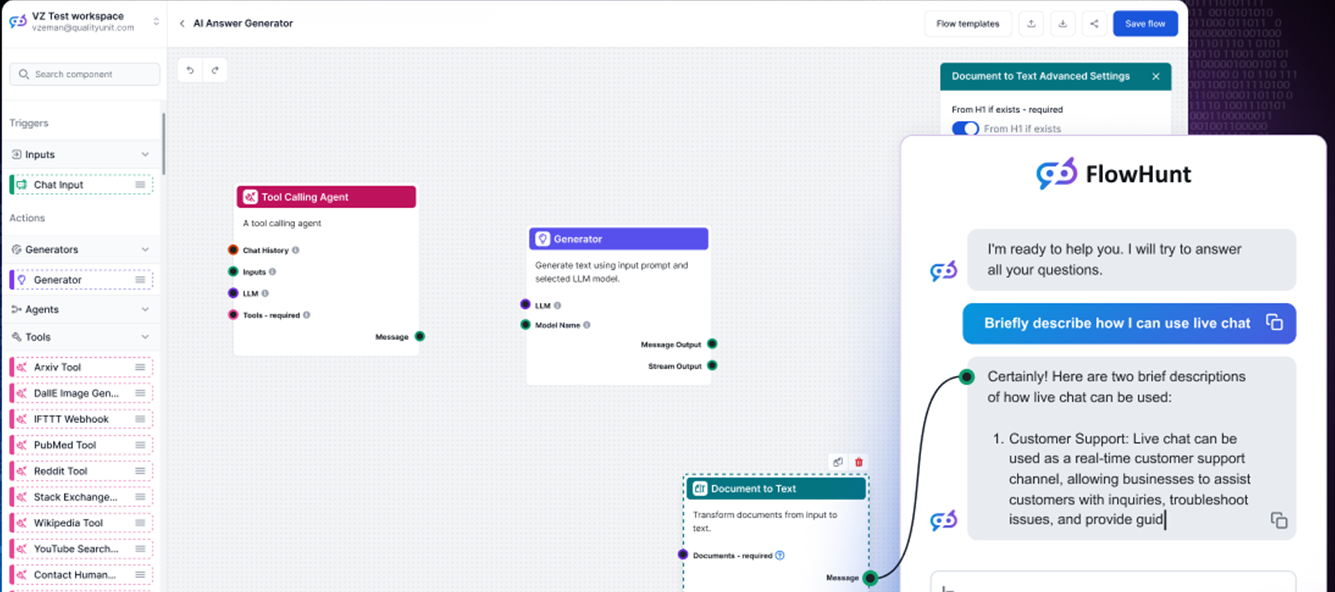Click the undo icon in the flow editor
1335x592 pixels.
point(190,70)
